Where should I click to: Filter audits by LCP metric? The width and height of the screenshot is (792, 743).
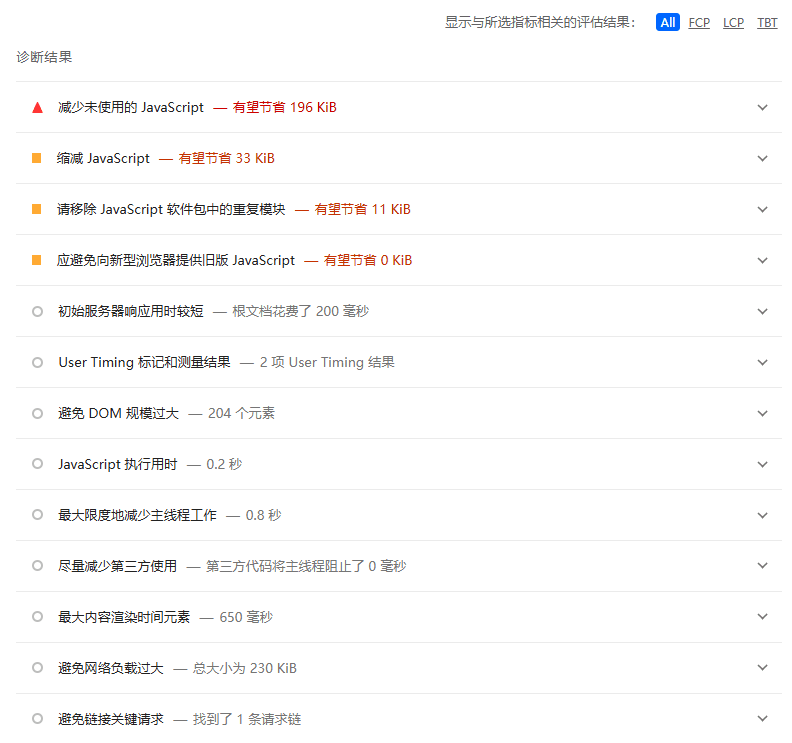point(733,23)
